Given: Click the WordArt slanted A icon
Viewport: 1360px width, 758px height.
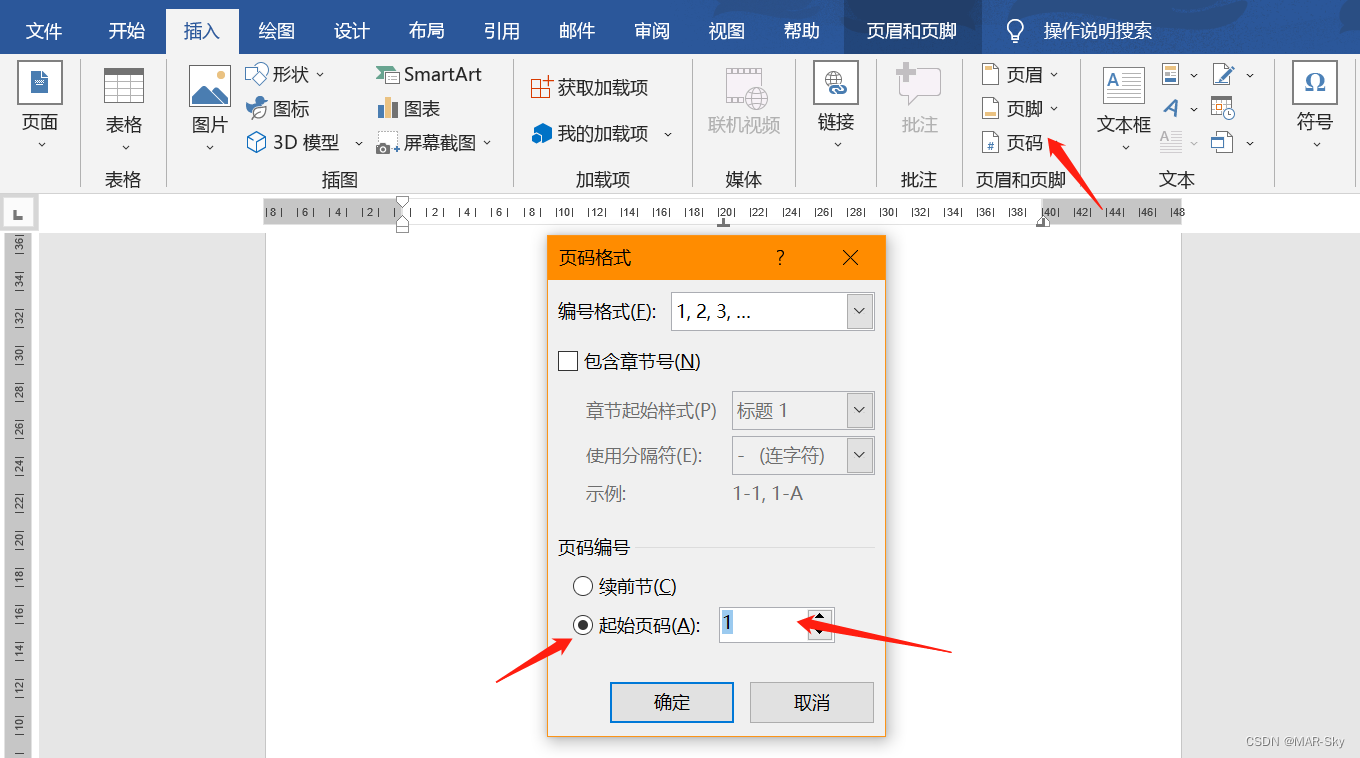Looking at the screenshot, I should [x=1171, y=108].
